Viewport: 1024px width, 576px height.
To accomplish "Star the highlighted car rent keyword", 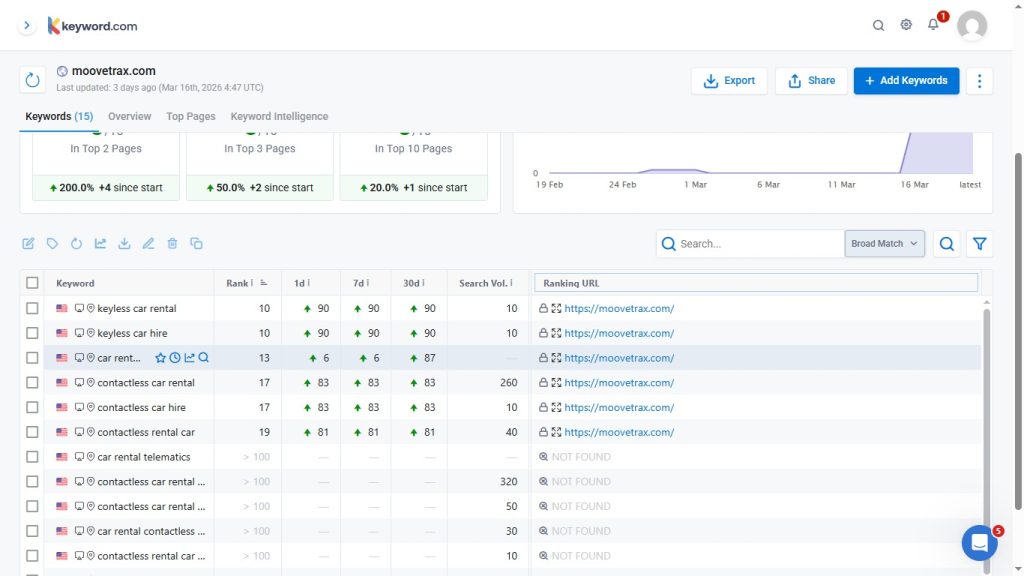I will pos(160,358).
